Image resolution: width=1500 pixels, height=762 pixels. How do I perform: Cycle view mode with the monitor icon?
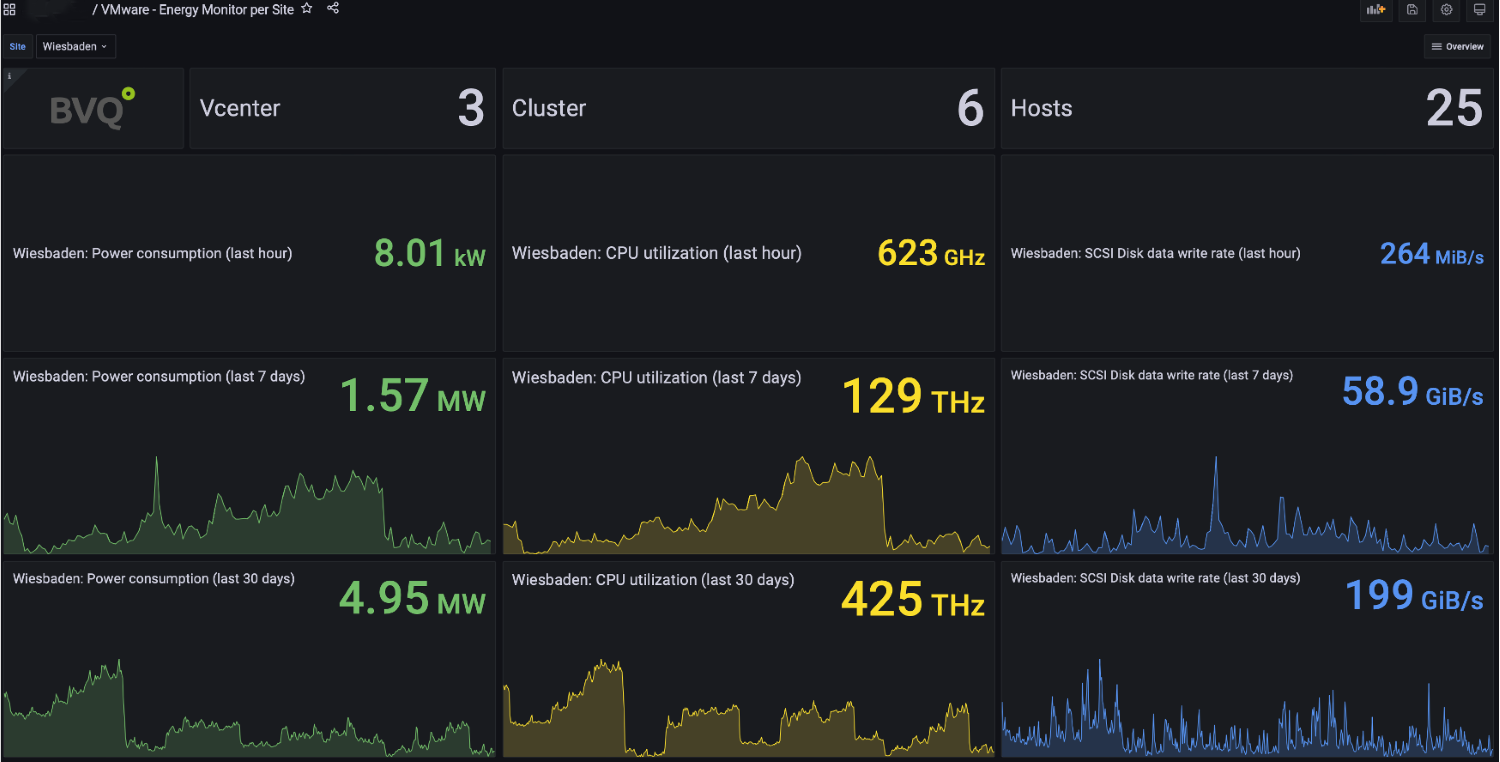(x=1480, y=10)
